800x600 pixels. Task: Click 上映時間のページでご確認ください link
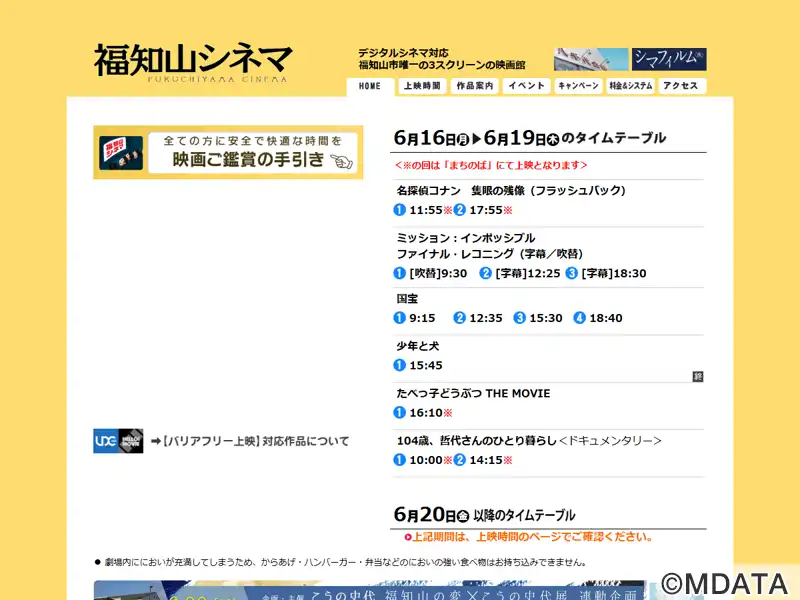(x=529, y=537)
